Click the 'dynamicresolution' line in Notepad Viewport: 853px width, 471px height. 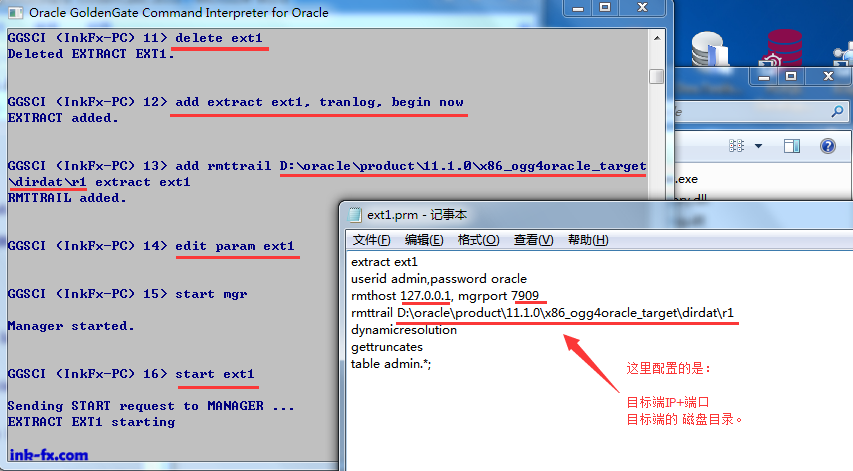(404, 330)
